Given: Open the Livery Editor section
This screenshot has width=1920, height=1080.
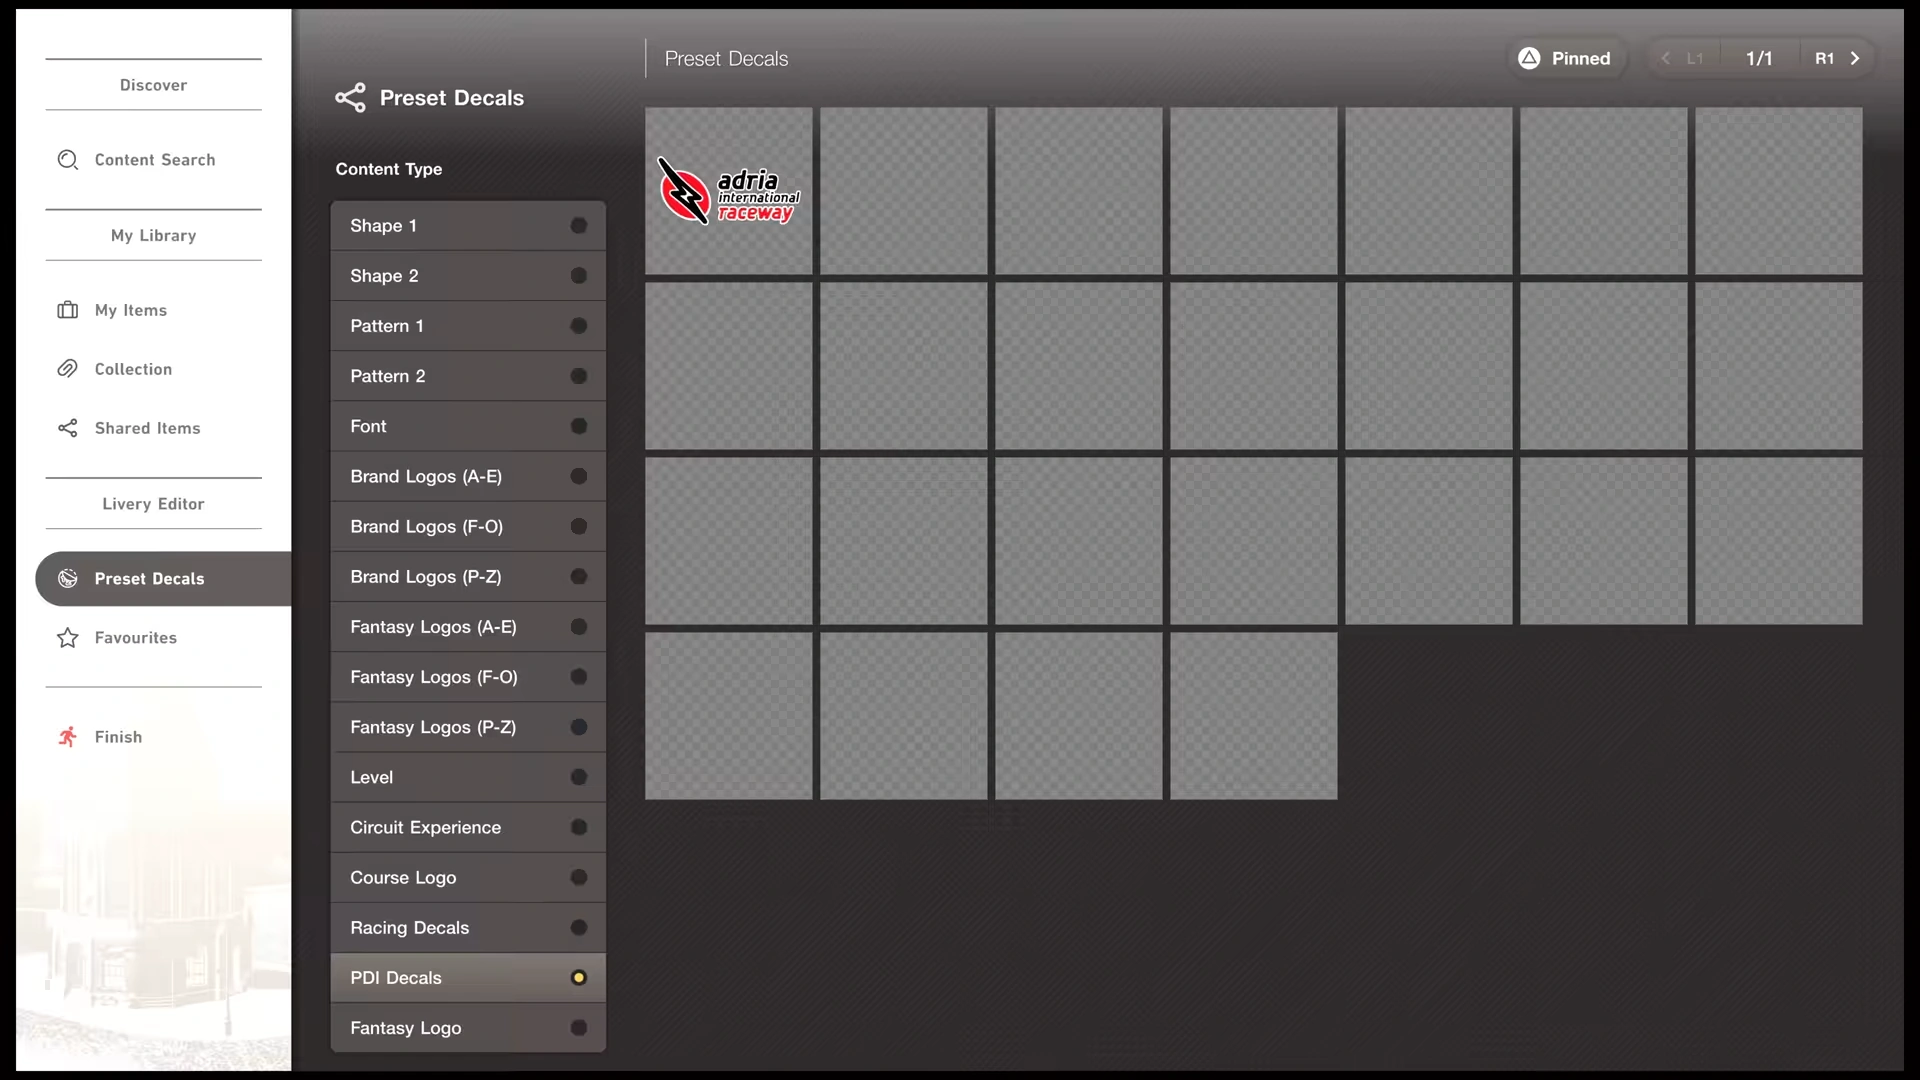Looking at the screenshot, I should coord(153,504).
